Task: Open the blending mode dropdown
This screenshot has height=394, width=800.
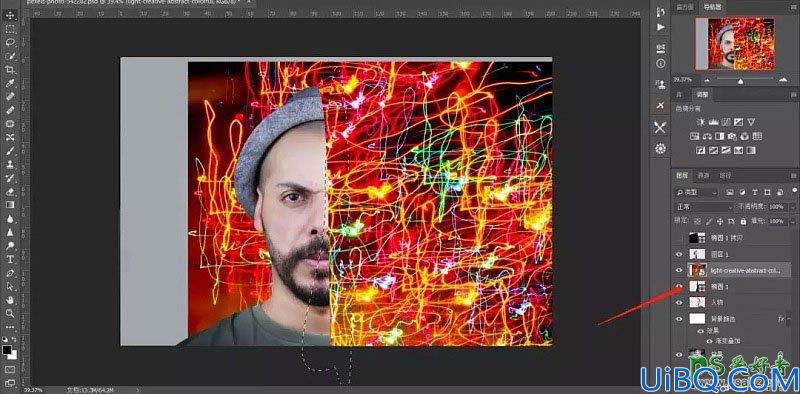Action: 704,207
